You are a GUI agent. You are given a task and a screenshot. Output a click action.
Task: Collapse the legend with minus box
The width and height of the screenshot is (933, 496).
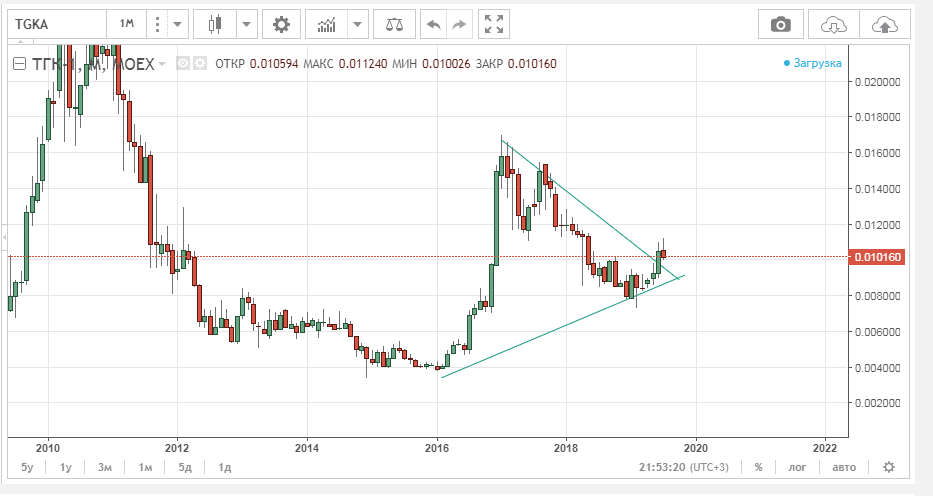[x=19, y=63]
